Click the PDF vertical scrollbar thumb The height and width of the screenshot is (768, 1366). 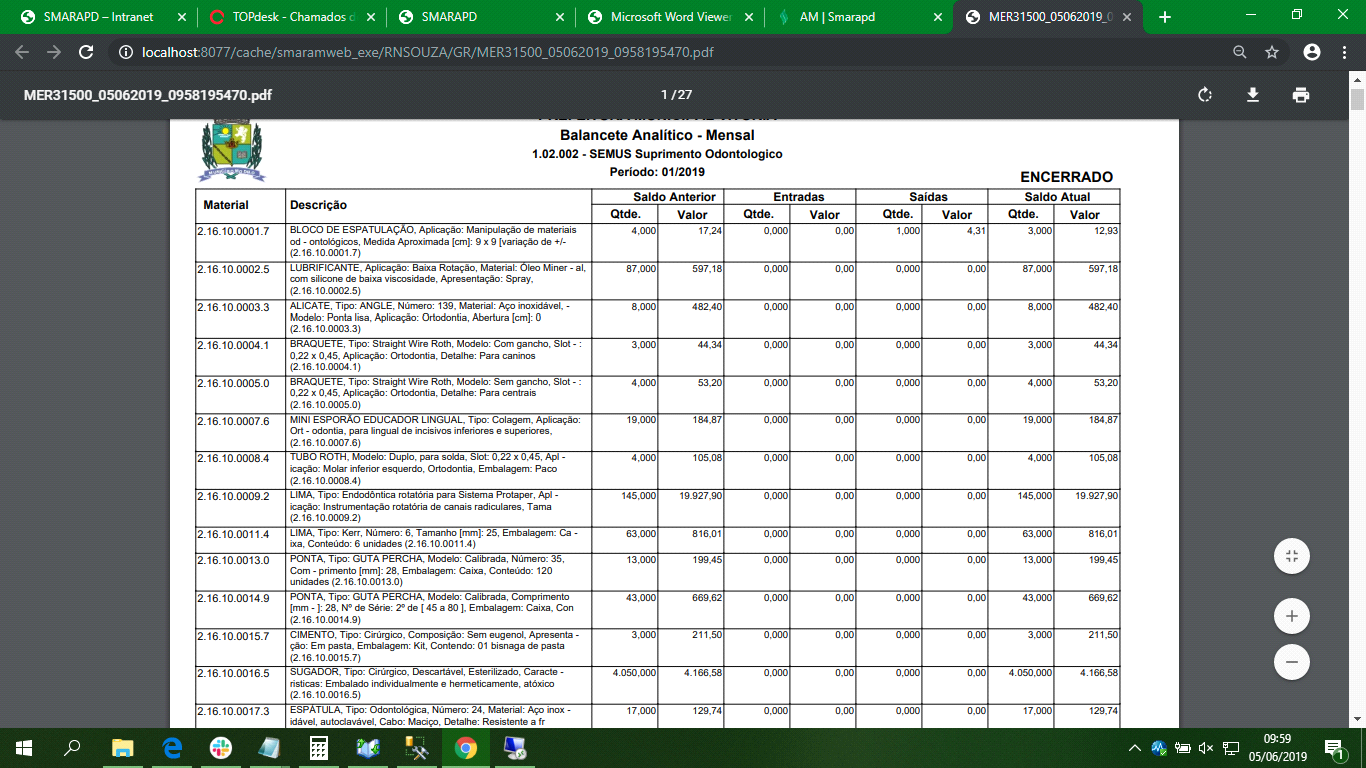1358,100
